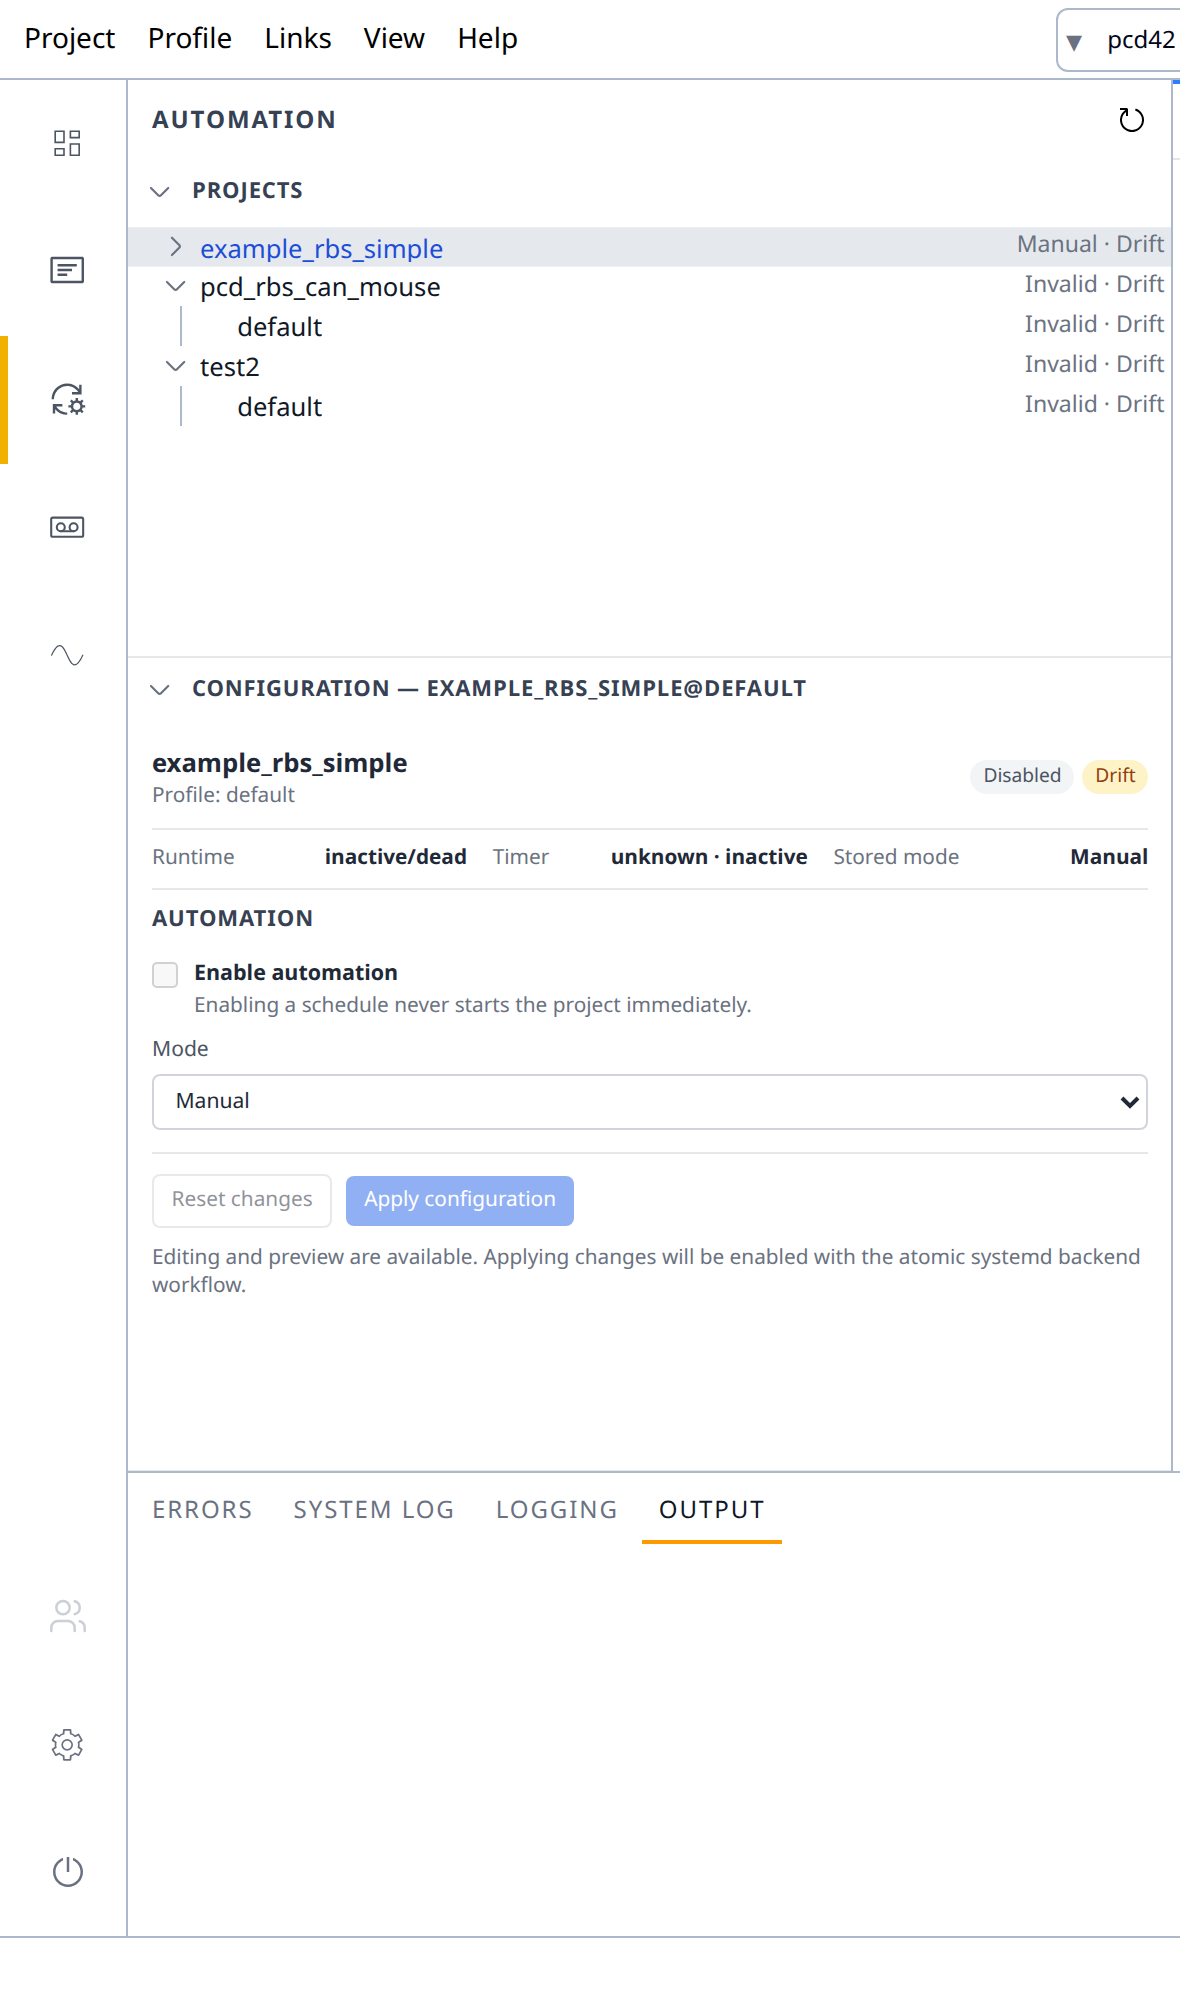Screen dimensions: 1180x2000
Task: Select example_rbs_simple in the project tree
Action: [x=321, y=248]
